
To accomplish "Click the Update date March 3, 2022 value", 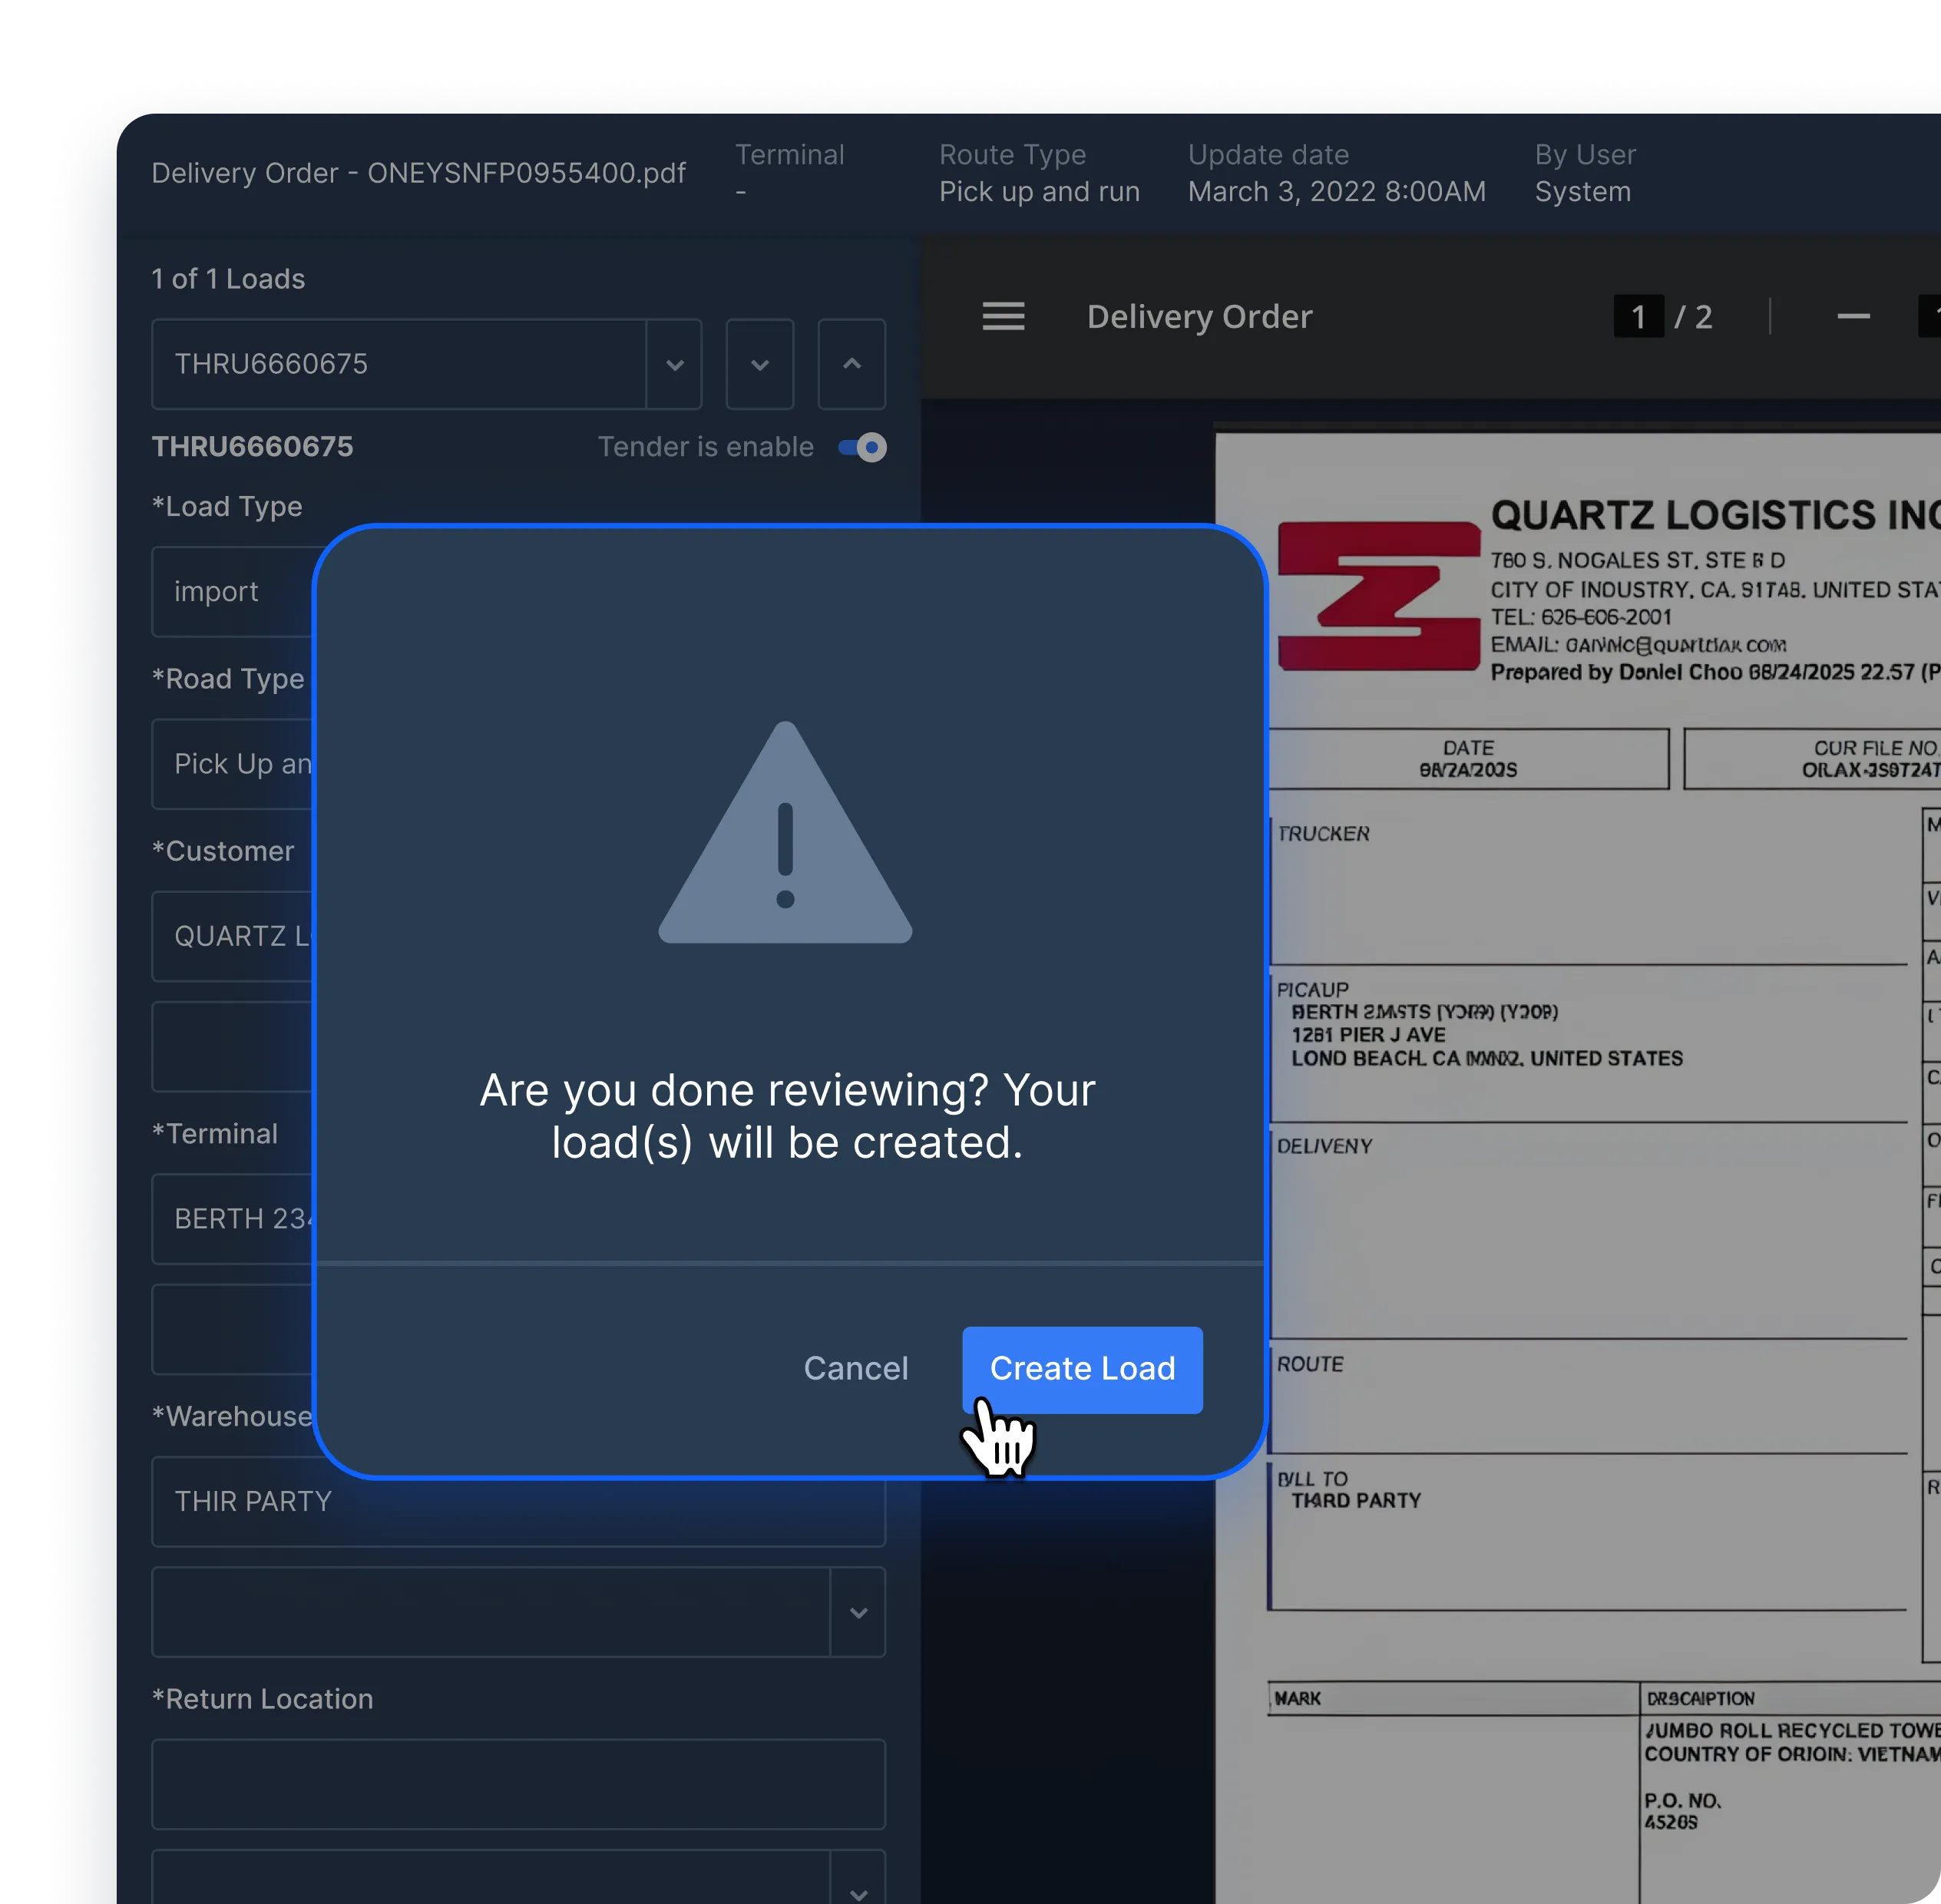I will (x=1336, y=192).
